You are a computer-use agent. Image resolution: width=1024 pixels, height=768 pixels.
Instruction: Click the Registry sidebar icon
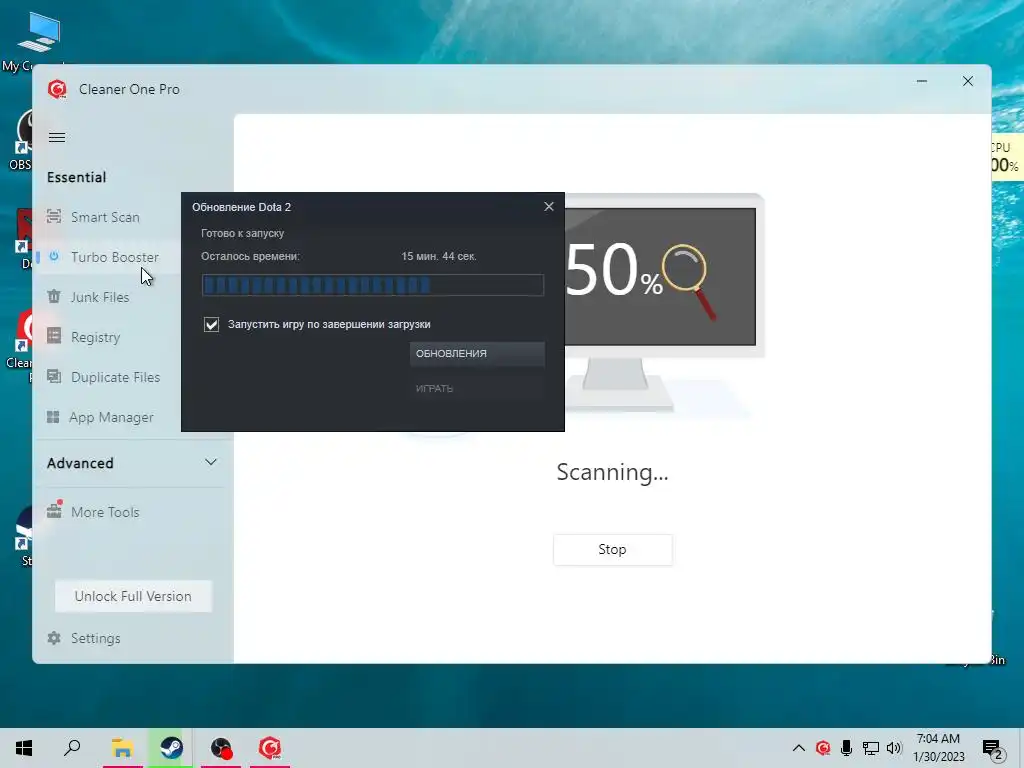click(54, 336)
